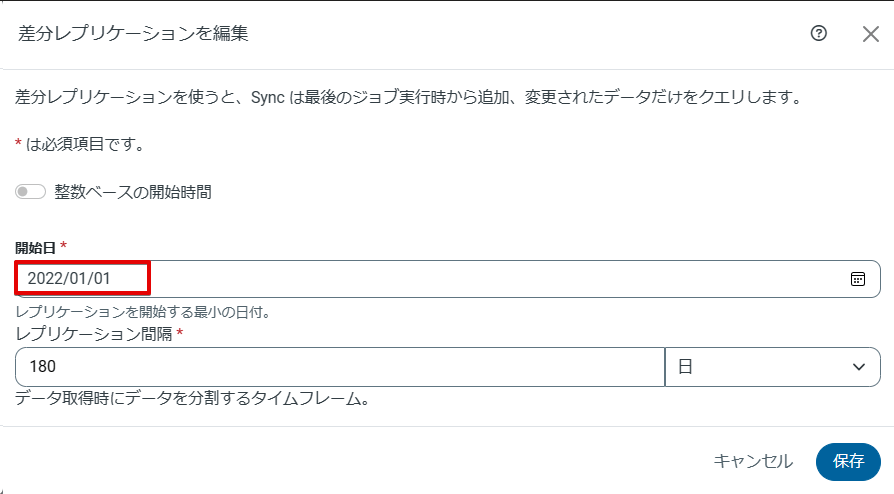
Task: Click helper text about データを分割するタイムフレーム
Action: [x=194, y=399]
